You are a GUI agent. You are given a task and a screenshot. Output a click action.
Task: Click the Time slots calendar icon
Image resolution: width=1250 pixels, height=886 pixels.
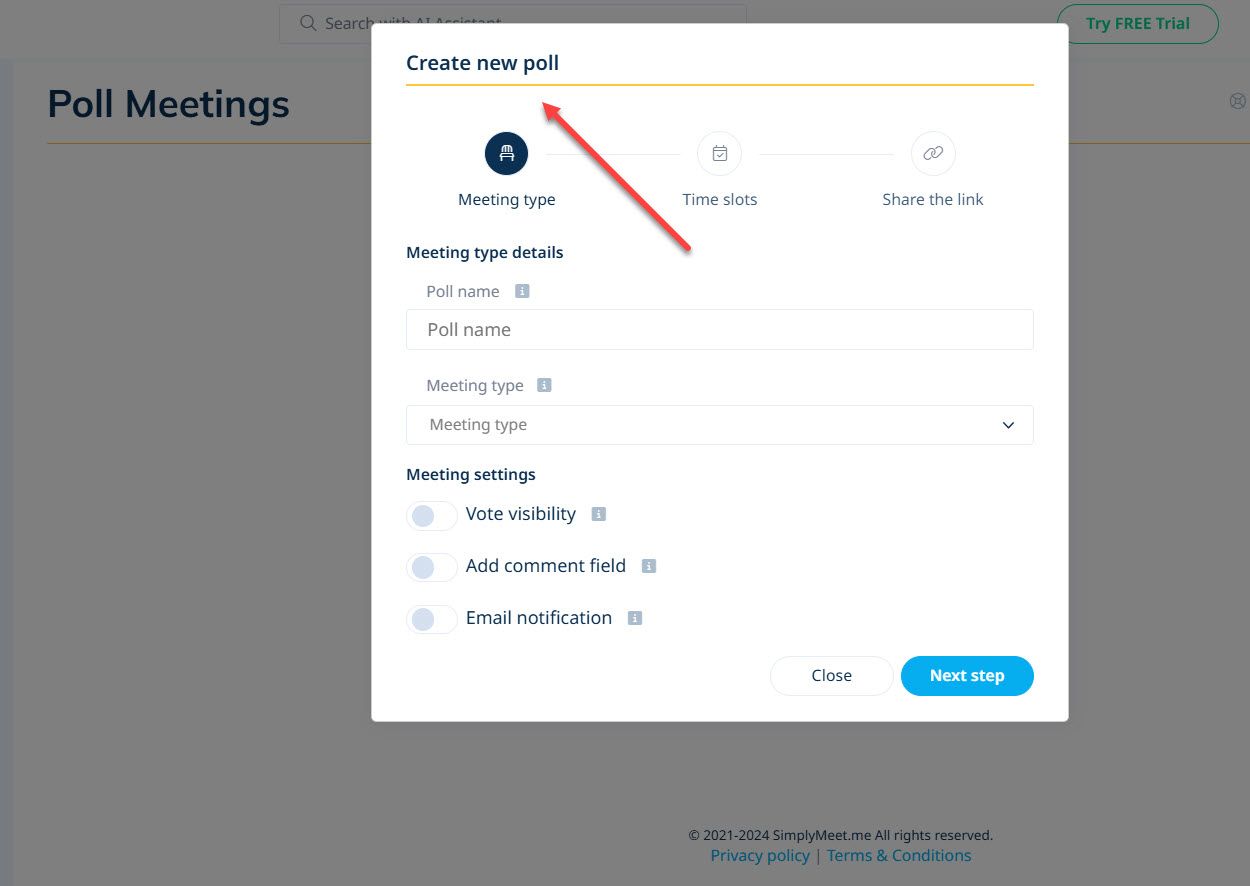(x=719, y=153)
